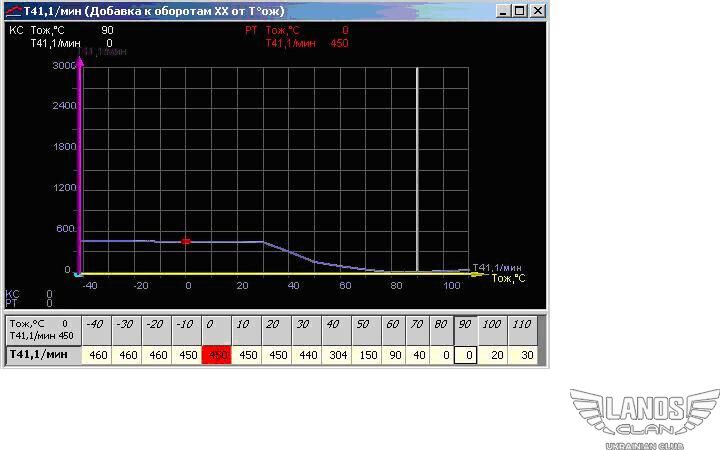Click the app icon in the title bar
Screen dimensions: 720x450
coord(11,10)
